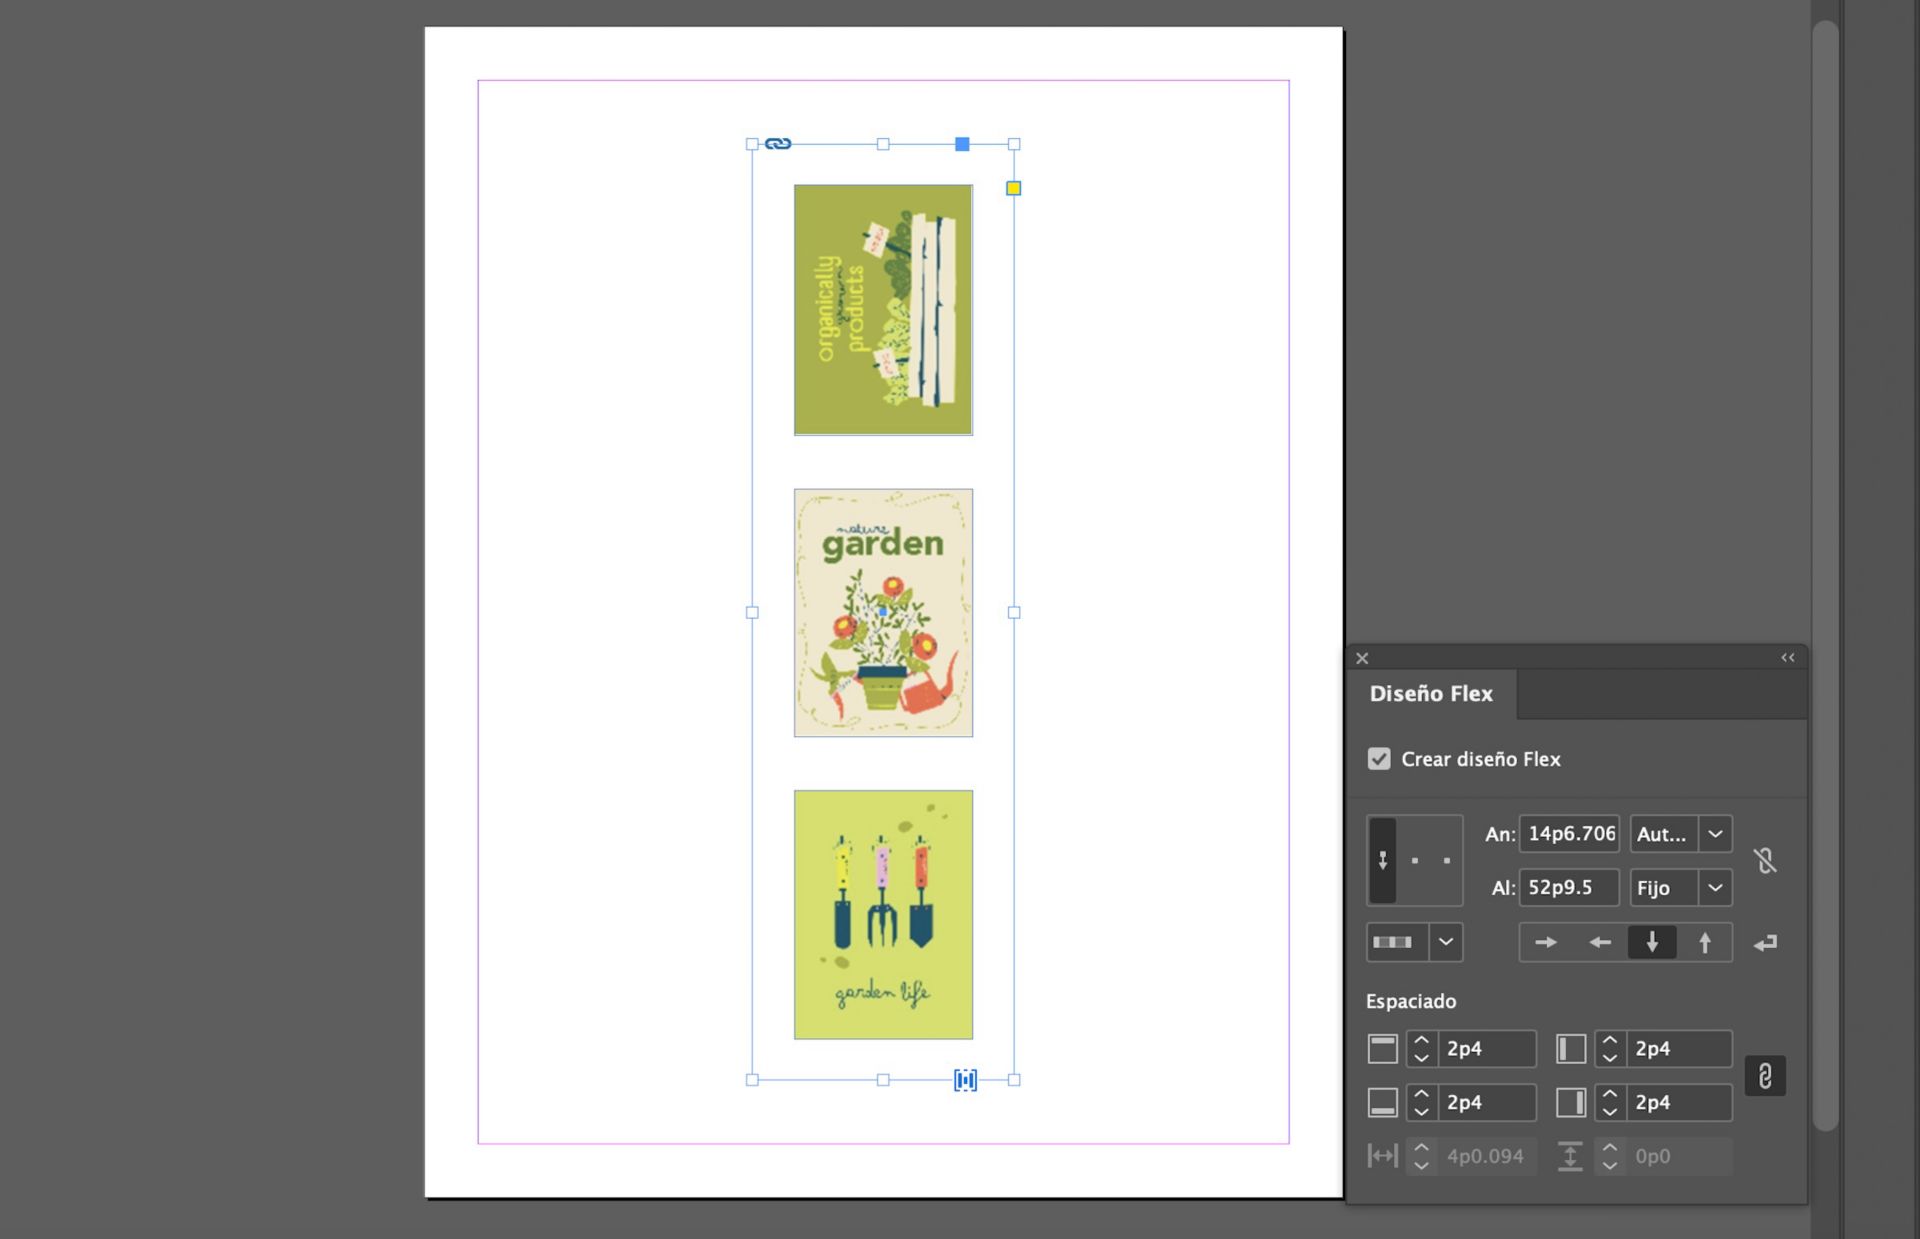Edit the Al height field showing 52p9.5
The height and width of the screenshot is (1239, 1920).
point(1568,887)
